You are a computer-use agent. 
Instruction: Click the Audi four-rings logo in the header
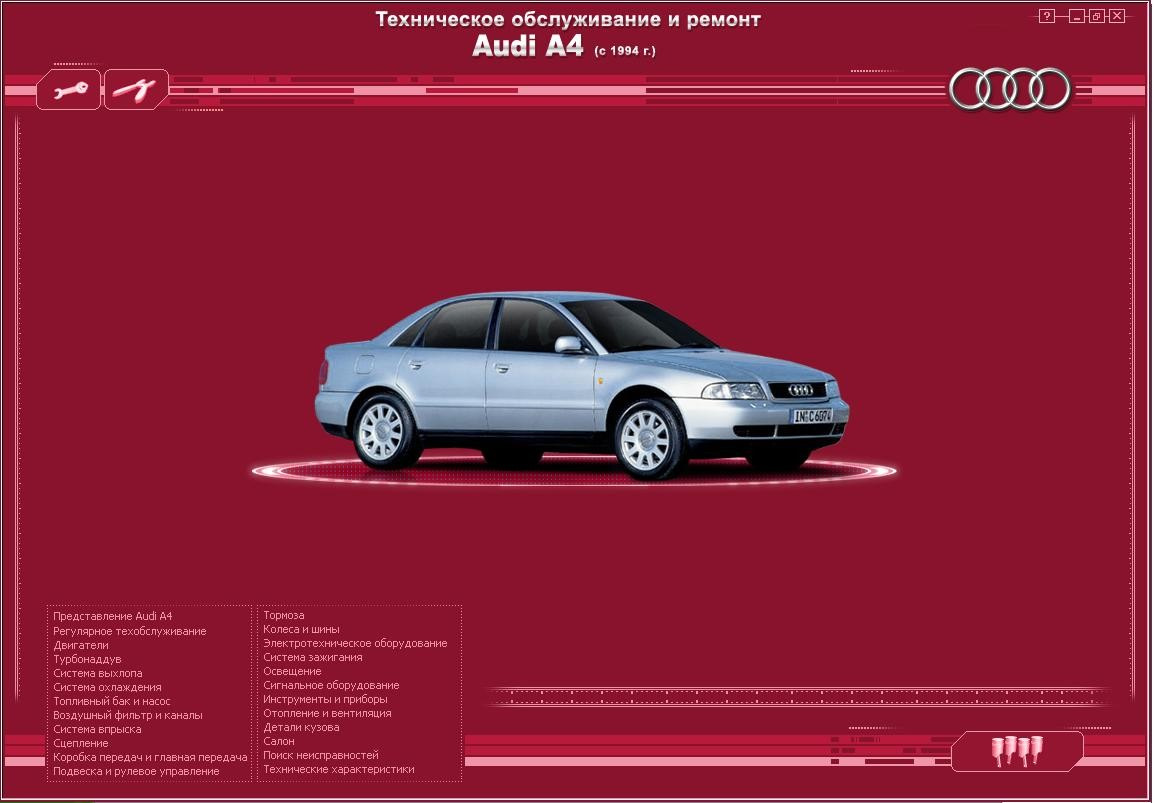[1009, 89]
